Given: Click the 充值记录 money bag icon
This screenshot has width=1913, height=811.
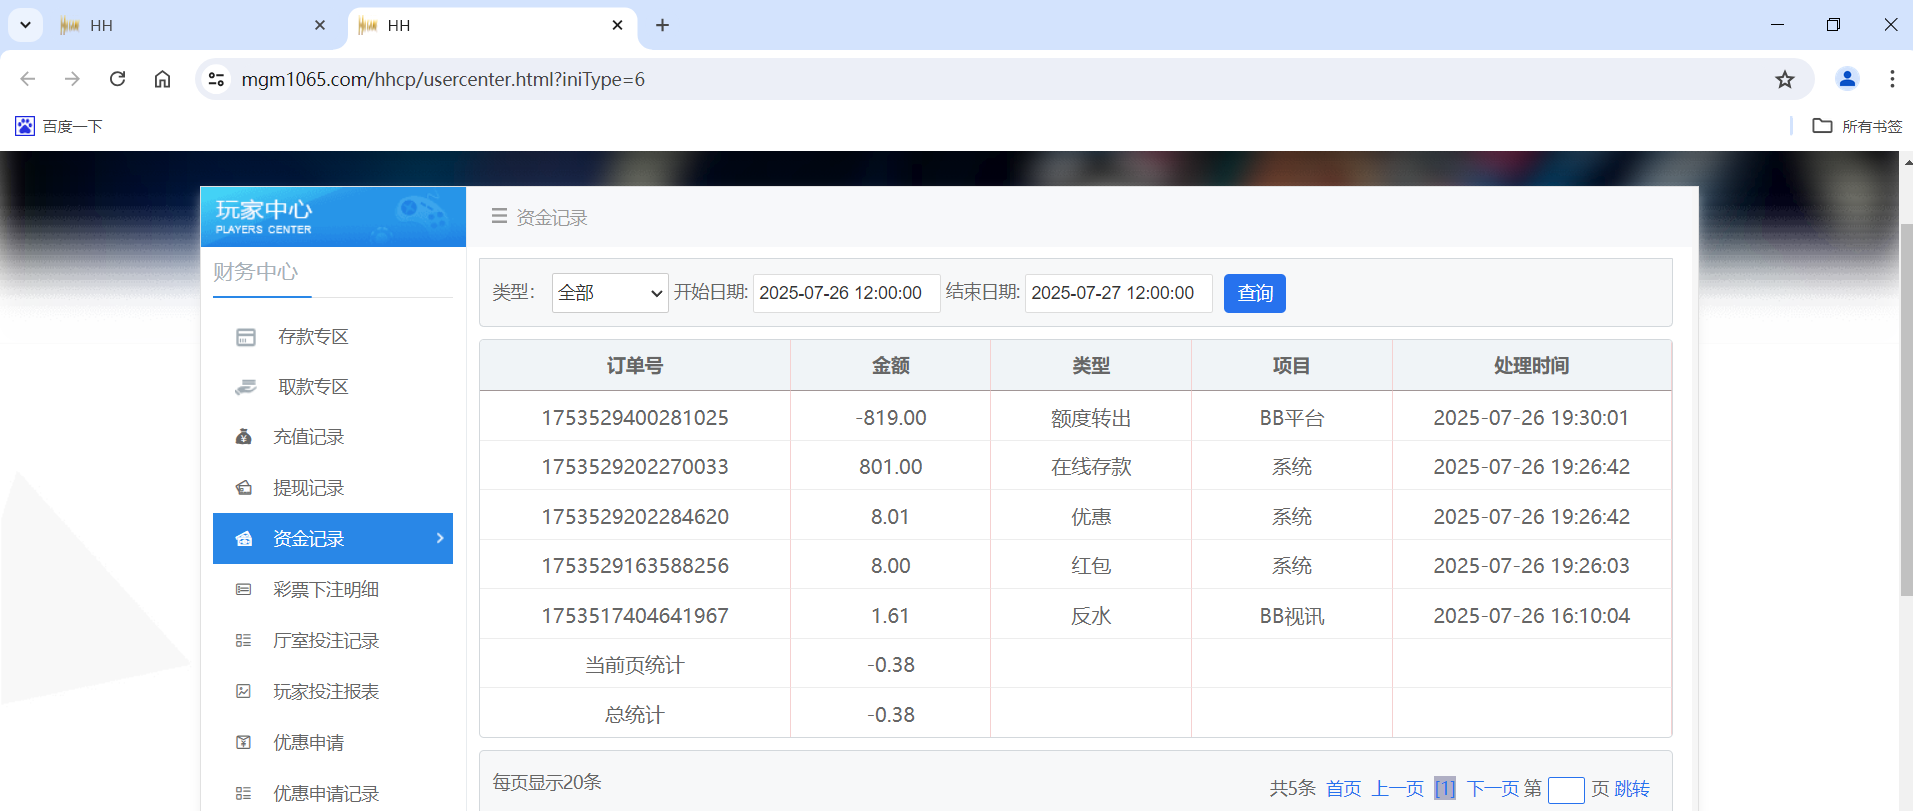Looking at the screenshot, I should point(243,437).
